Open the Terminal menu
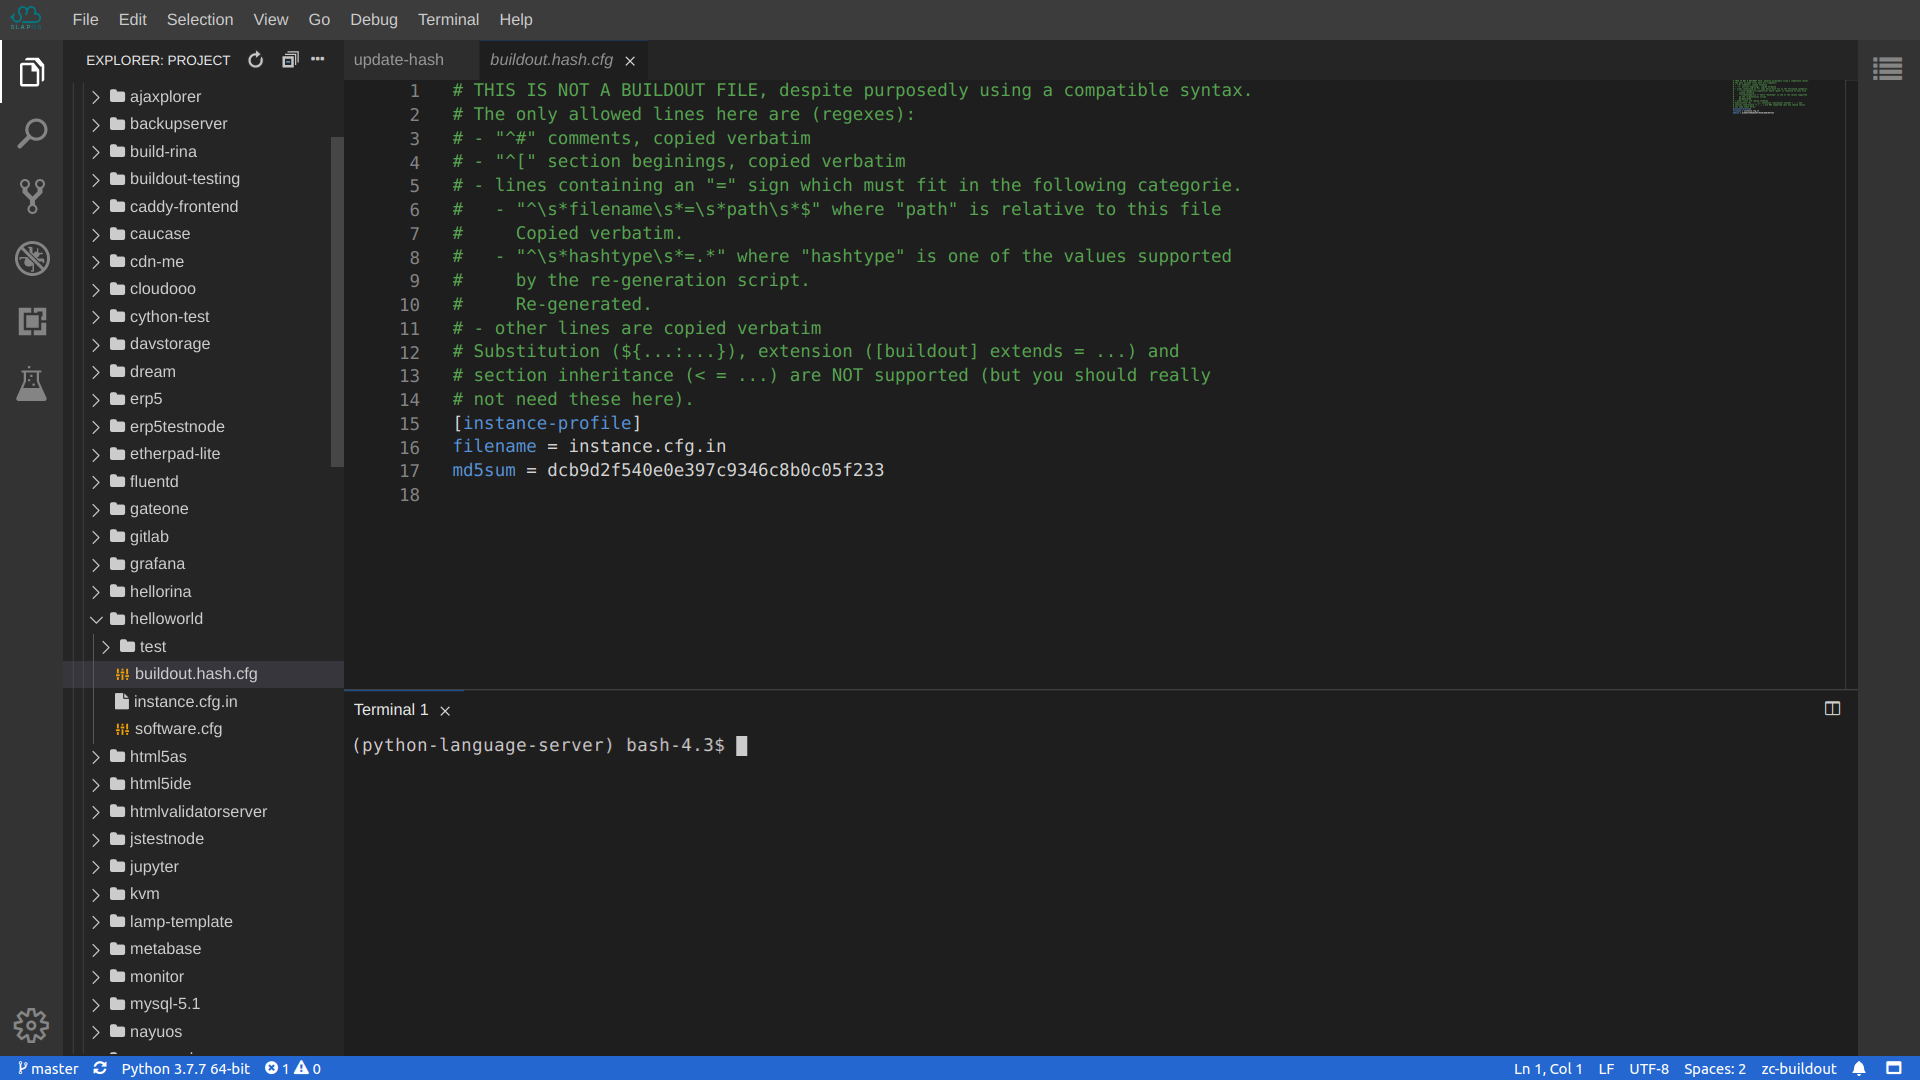The height and width of the screenshot is (1080, 1920). tap(448, 19)
